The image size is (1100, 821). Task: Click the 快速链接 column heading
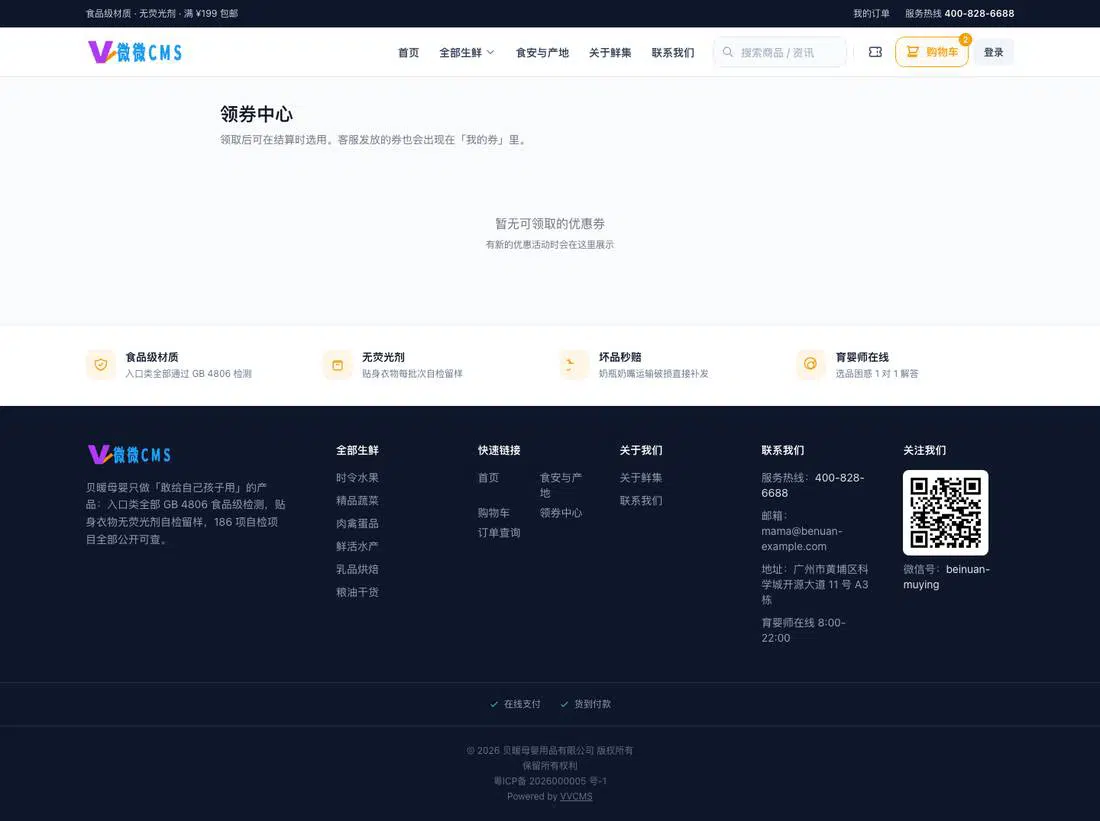(x=499, y=450)
